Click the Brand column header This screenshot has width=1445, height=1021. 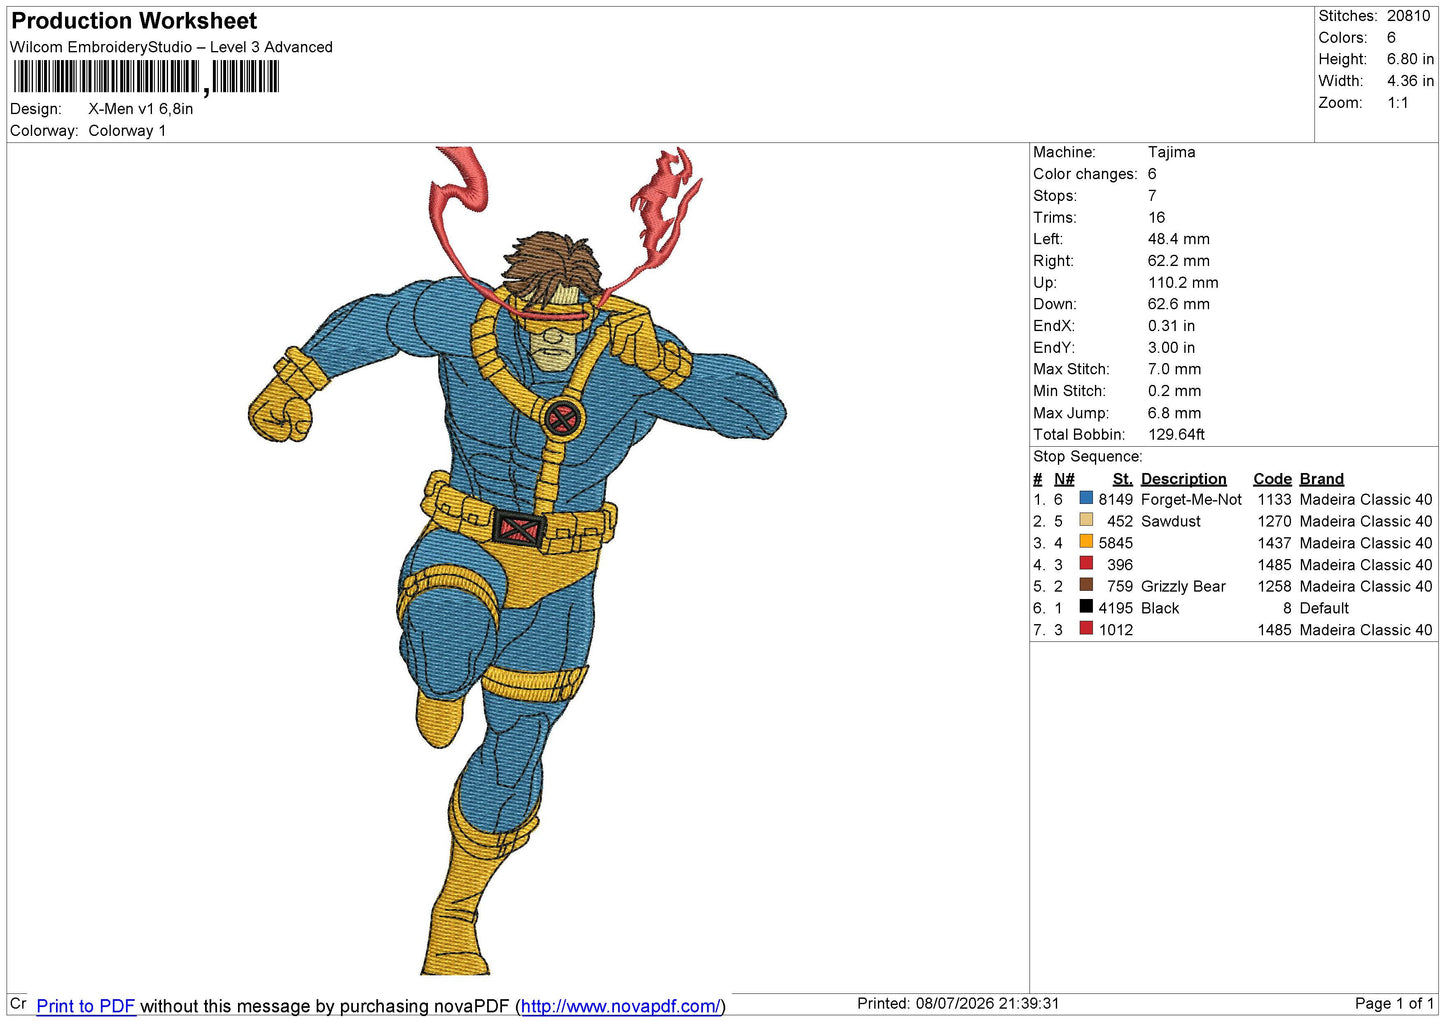pyautogui.click(x=1322, y=479)
